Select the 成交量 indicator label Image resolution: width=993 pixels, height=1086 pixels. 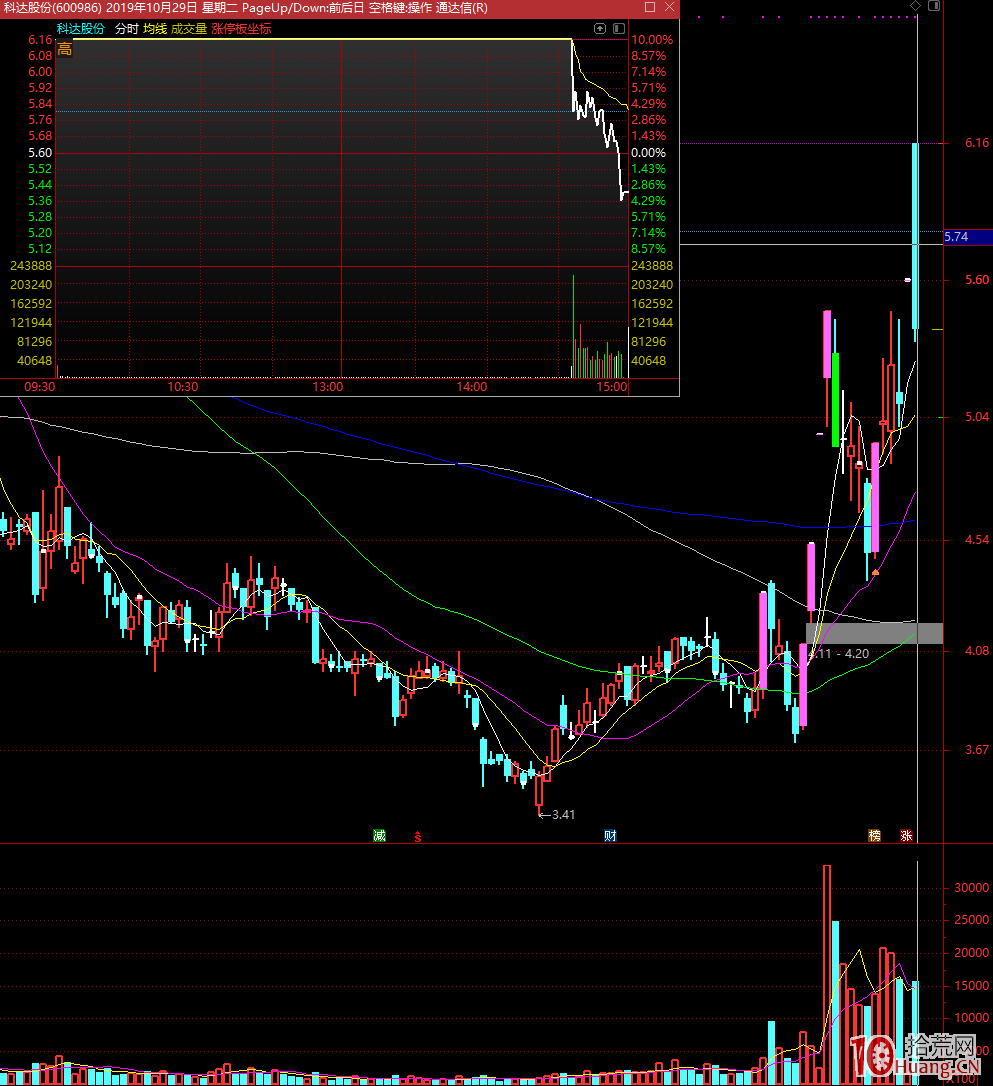(189, 28)
